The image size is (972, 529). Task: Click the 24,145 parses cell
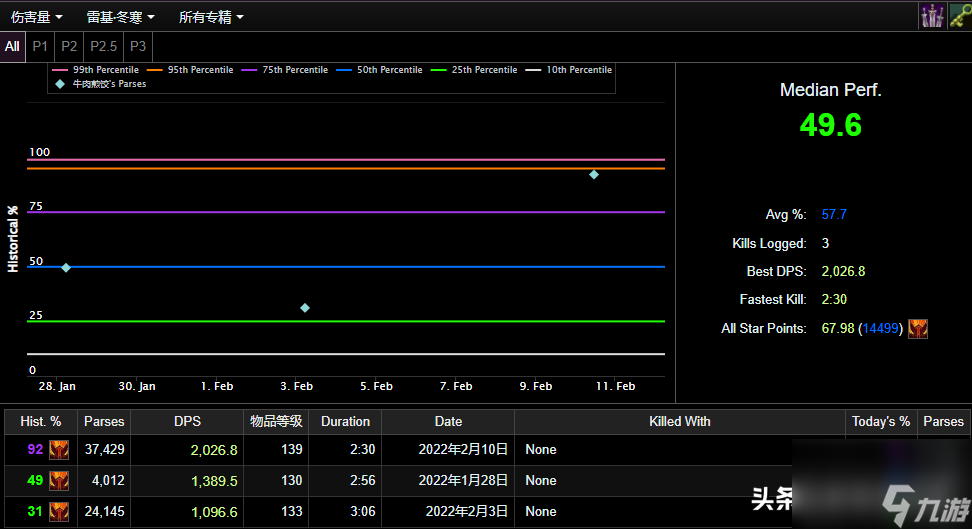[x=104, y=512]
